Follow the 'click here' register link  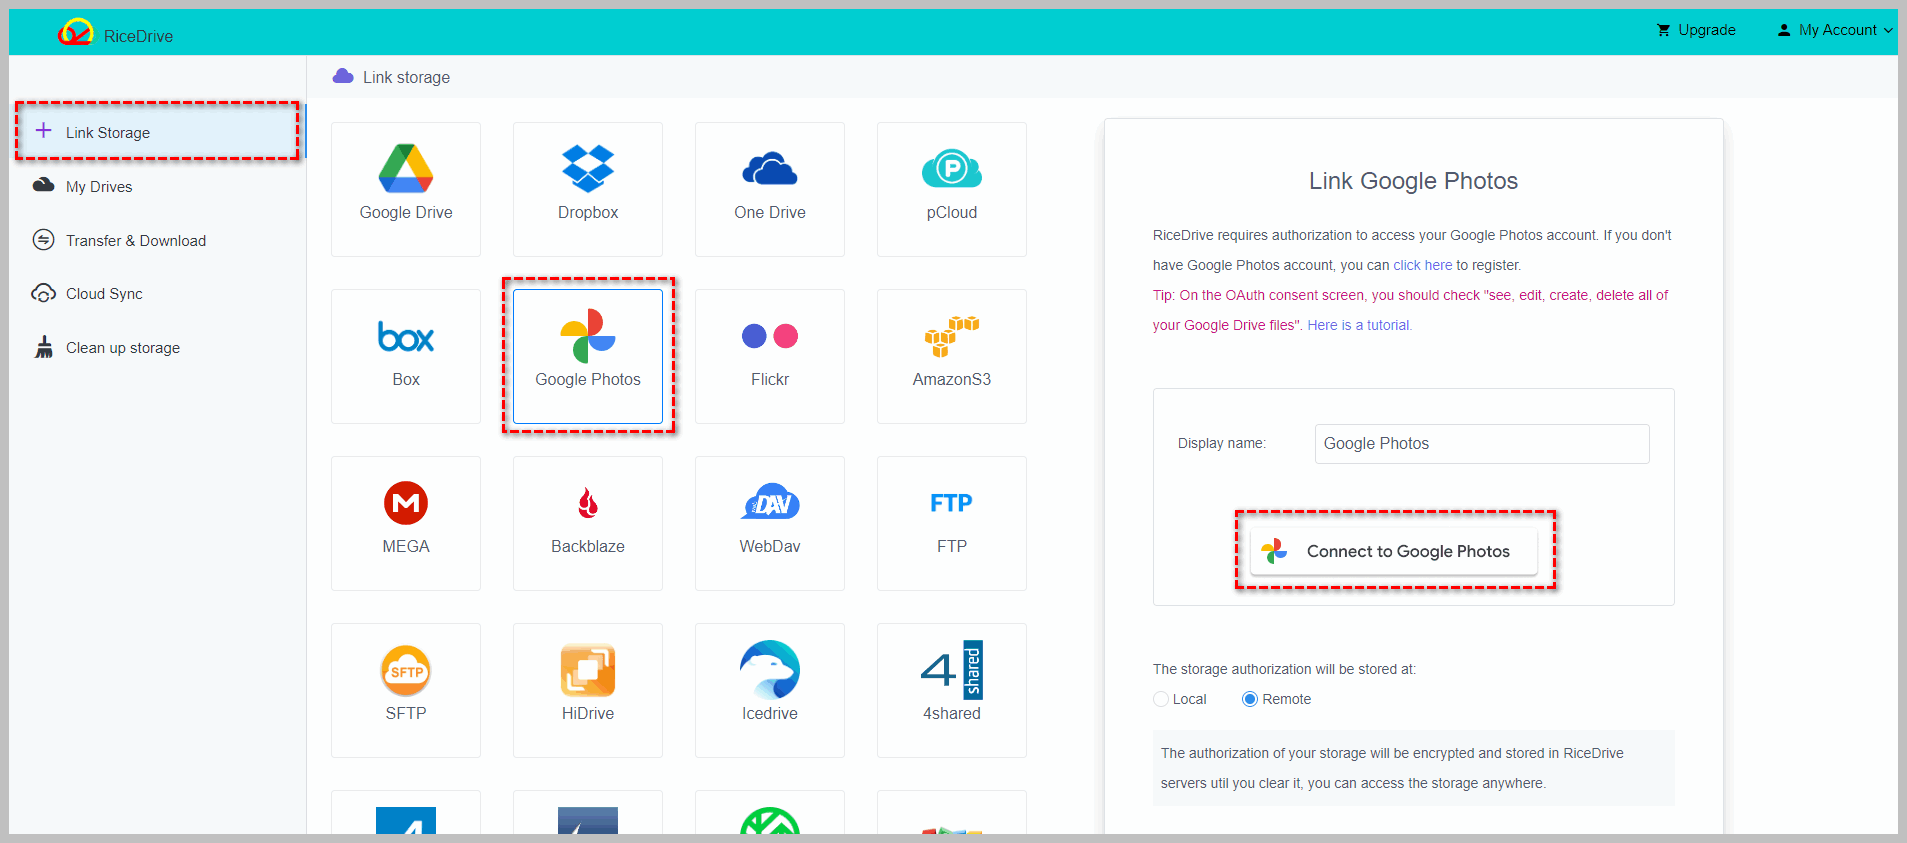[x=1423, y=265]
